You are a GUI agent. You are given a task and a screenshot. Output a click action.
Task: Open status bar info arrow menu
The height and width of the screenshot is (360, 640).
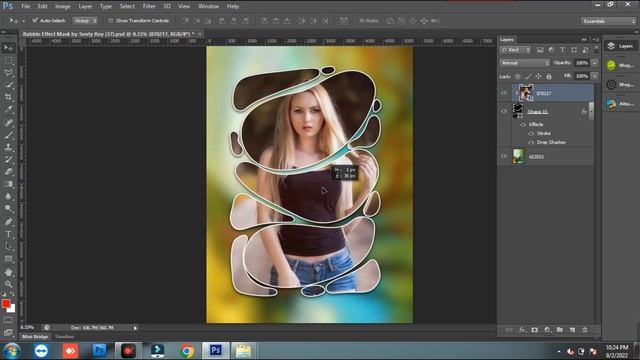click(x=135, y=328)
